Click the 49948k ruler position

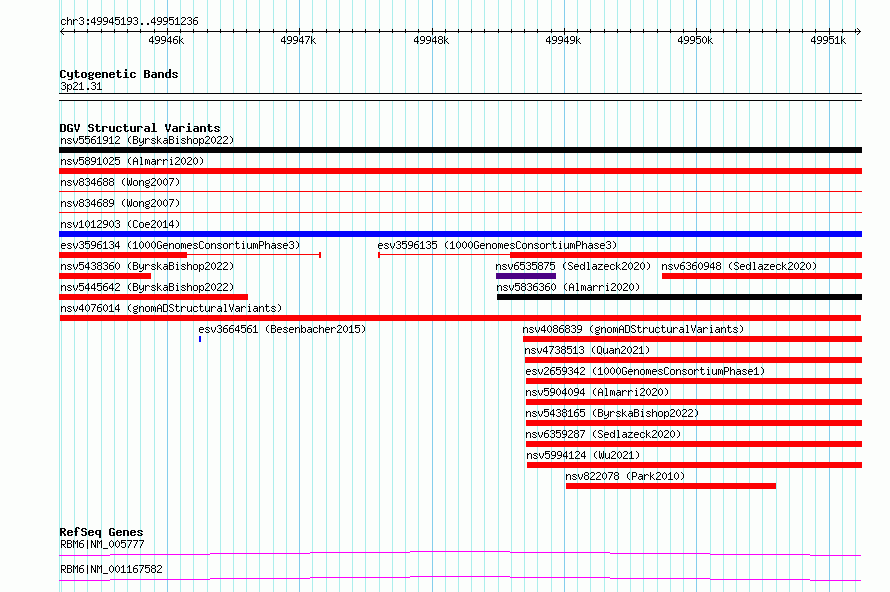[431, 40]
